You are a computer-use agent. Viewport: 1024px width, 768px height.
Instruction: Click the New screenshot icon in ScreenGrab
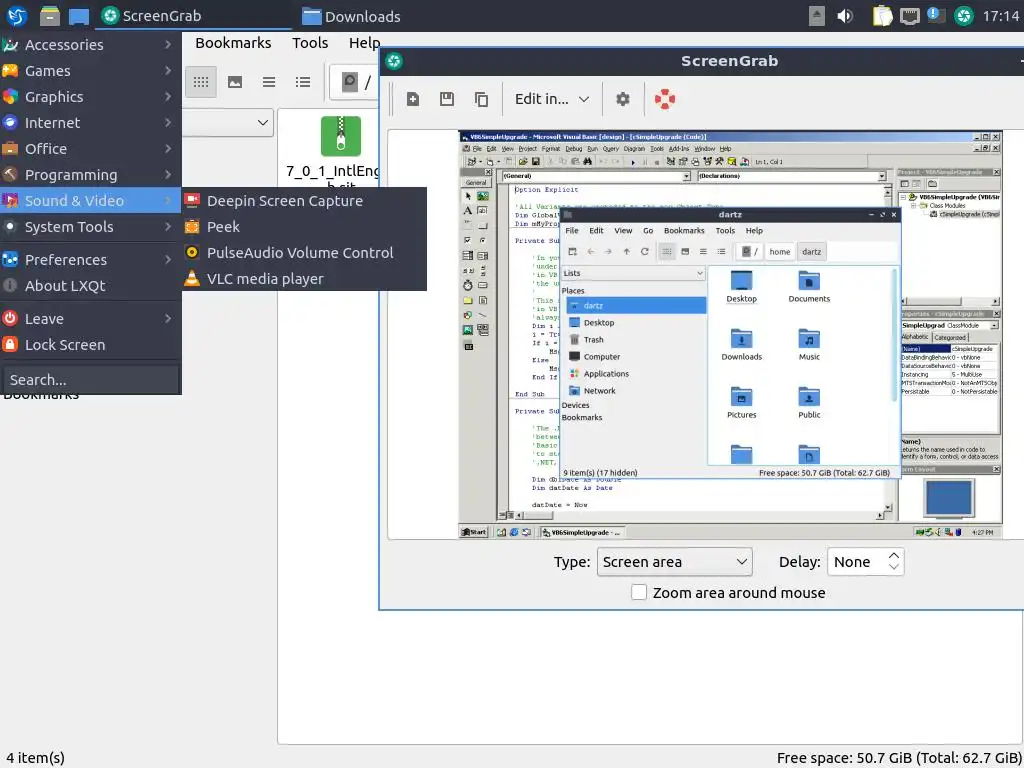point(413,99)
